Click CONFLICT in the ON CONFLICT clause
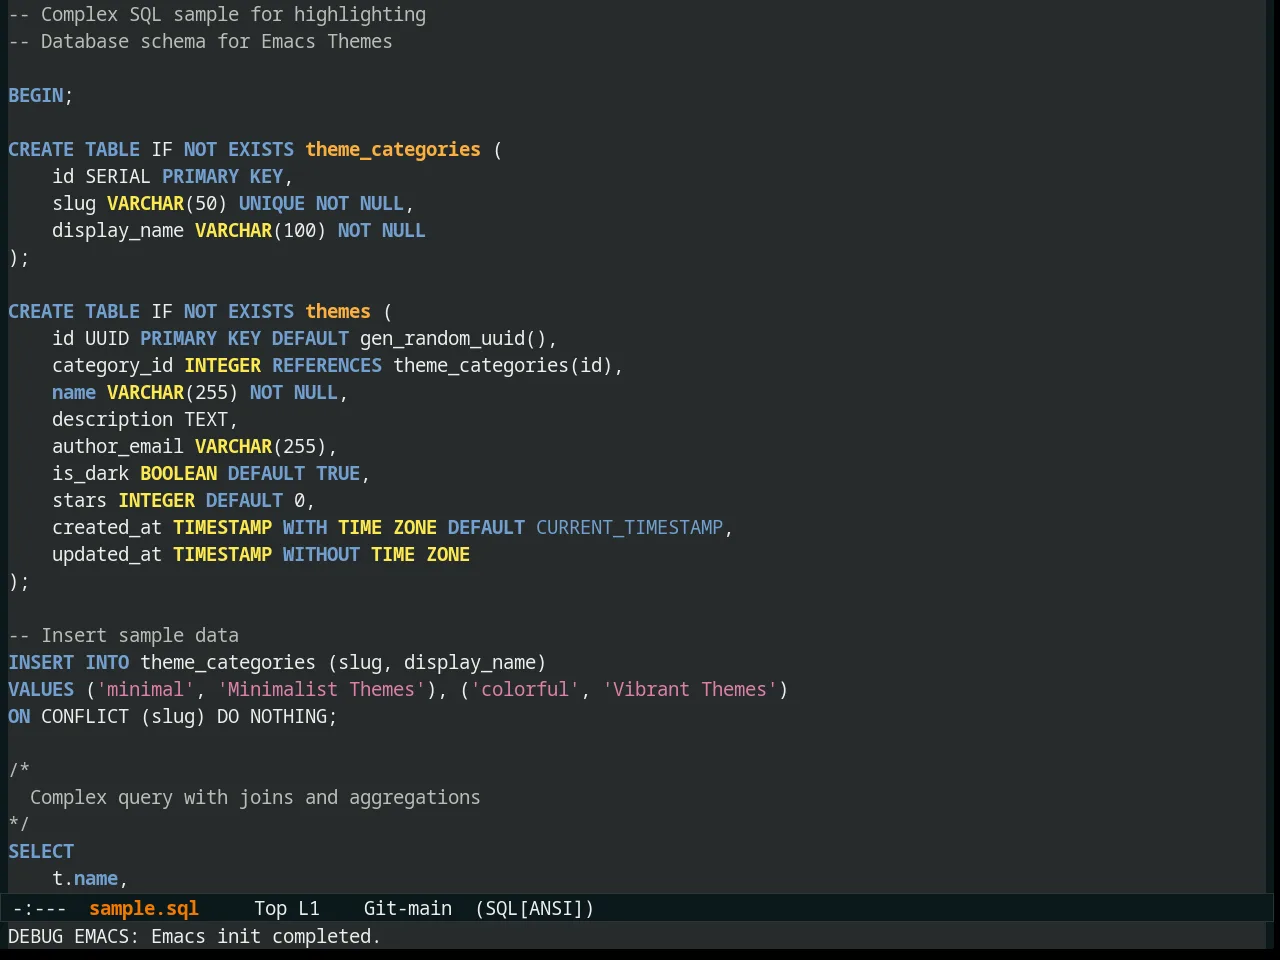This screenshot has width=1280, height=960. point(85,716)
